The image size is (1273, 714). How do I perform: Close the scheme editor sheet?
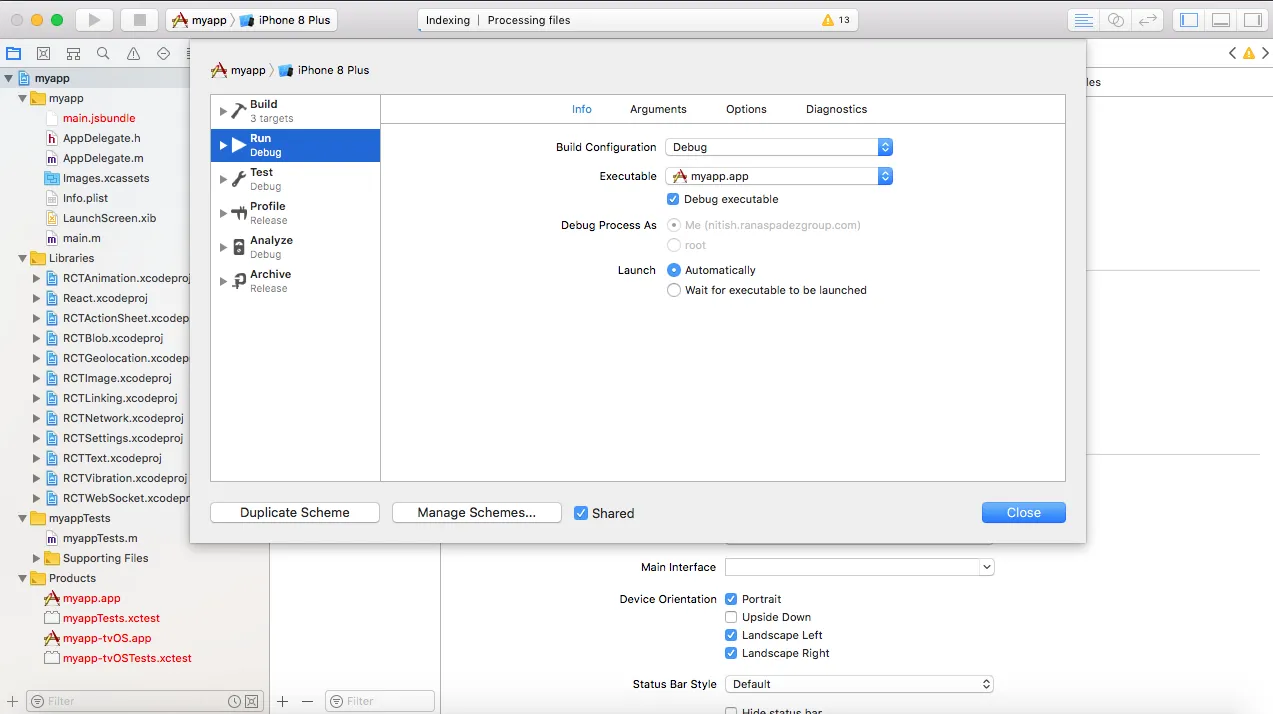1024,512
